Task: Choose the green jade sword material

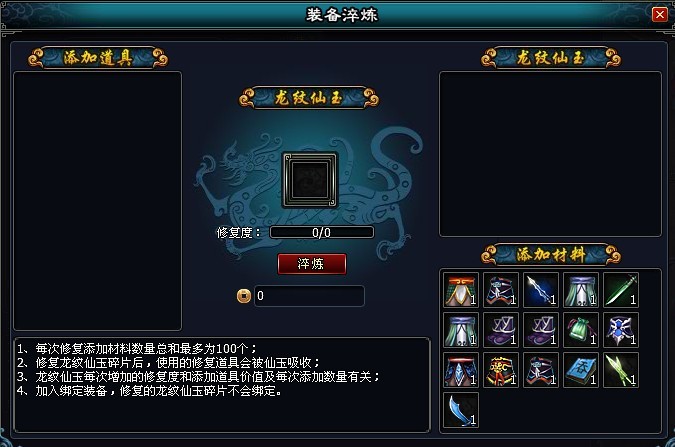Action: click(621, 290)
